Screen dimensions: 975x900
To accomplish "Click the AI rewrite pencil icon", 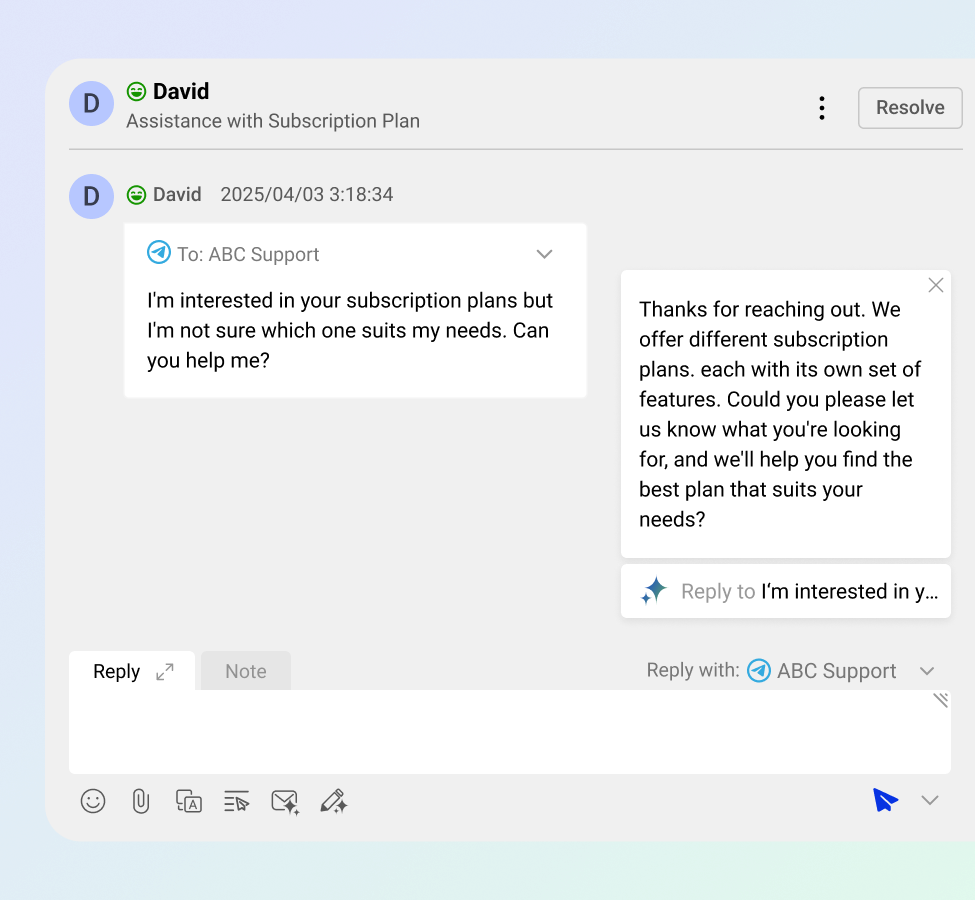I will point(334,802).
